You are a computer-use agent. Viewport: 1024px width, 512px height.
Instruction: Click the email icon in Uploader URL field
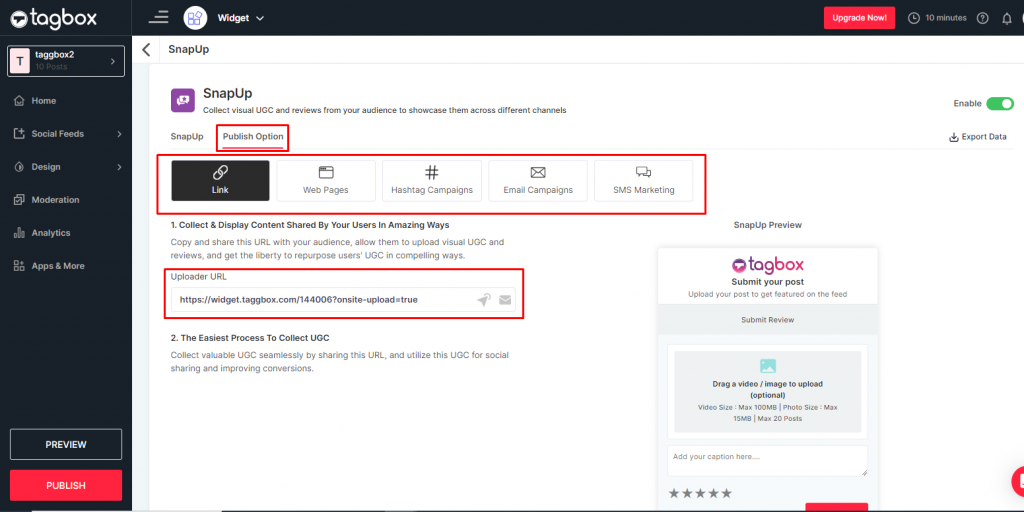click(505, 299)
